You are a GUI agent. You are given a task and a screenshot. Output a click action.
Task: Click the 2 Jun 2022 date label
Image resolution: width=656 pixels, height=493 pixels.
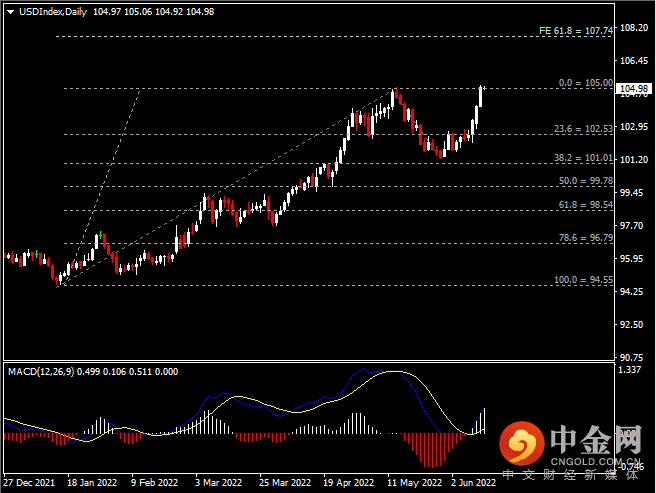(474, 483)
